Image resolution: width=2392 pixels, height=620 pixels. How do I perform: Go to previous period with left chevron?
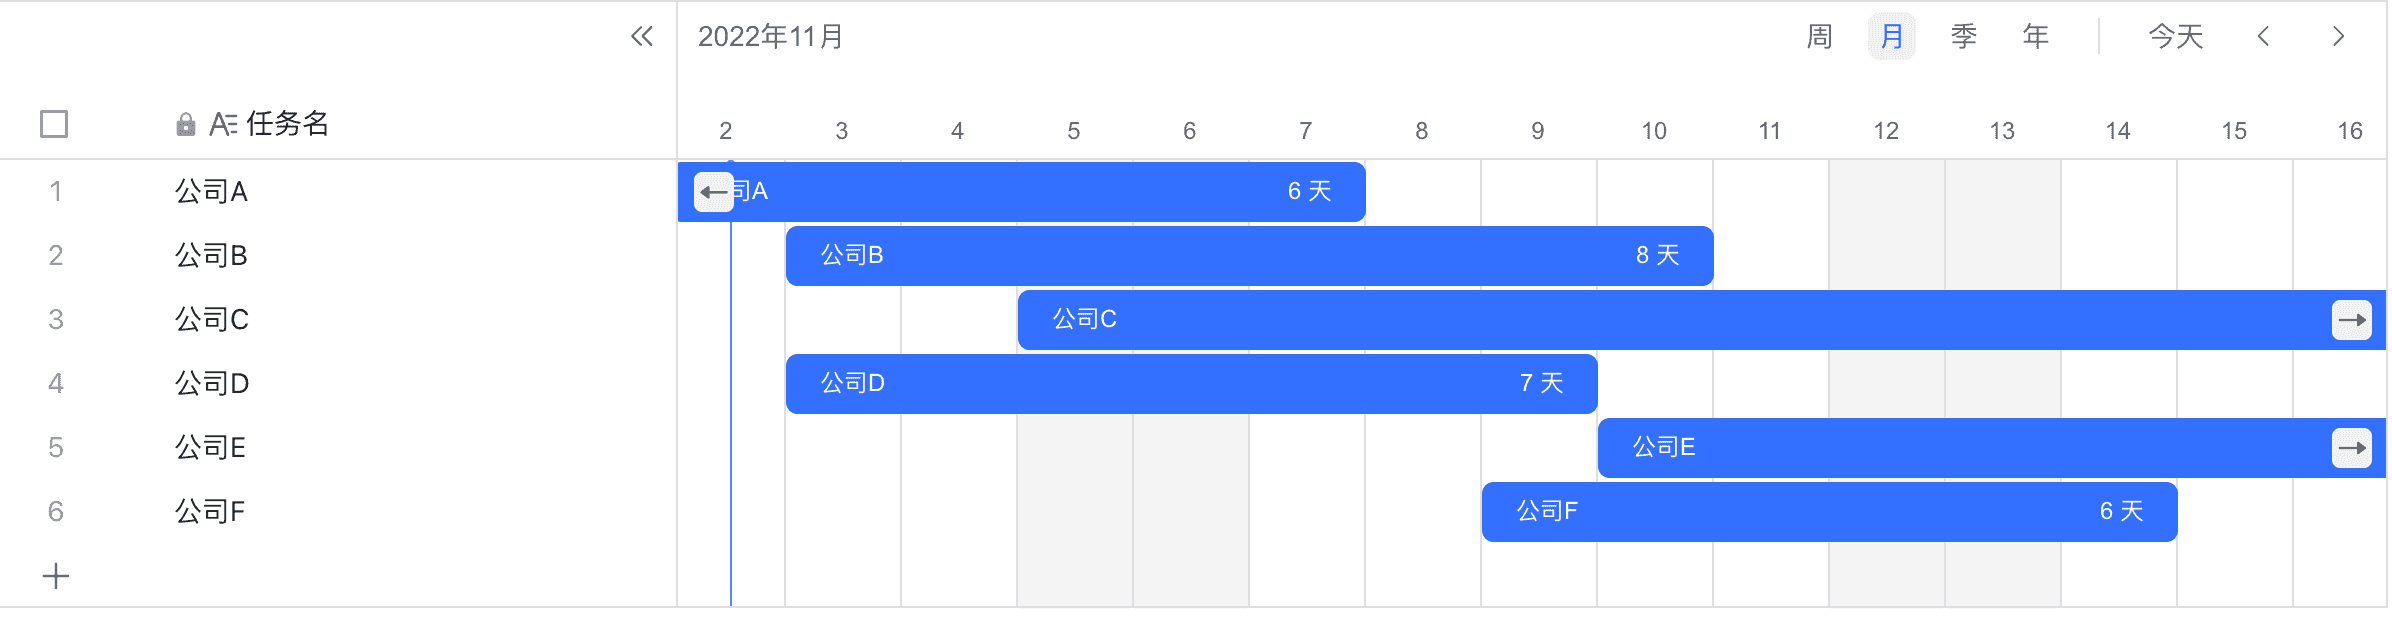click(2263, 37)
